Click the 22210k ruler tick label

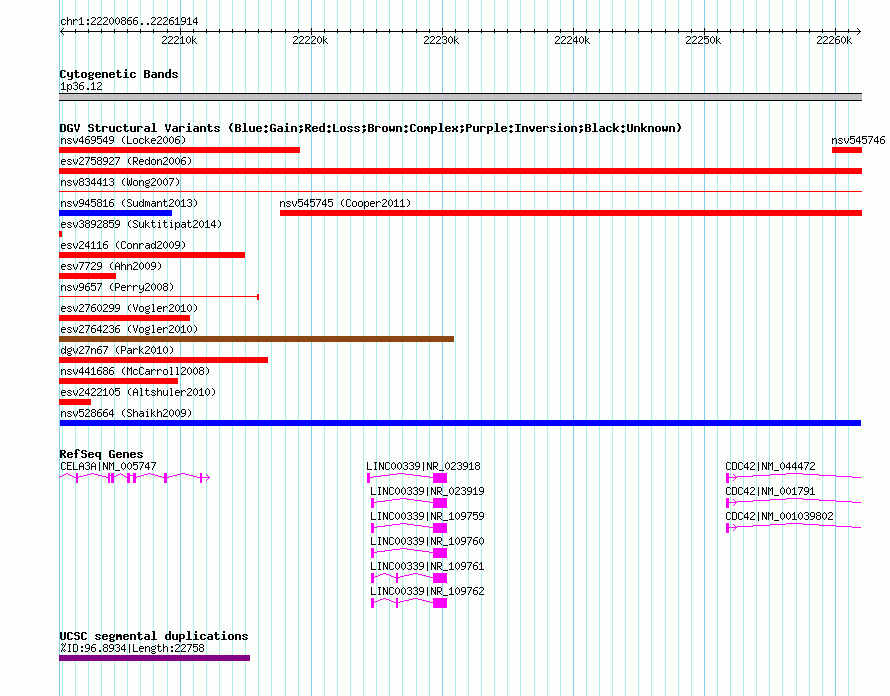click(x=179, y=40)
